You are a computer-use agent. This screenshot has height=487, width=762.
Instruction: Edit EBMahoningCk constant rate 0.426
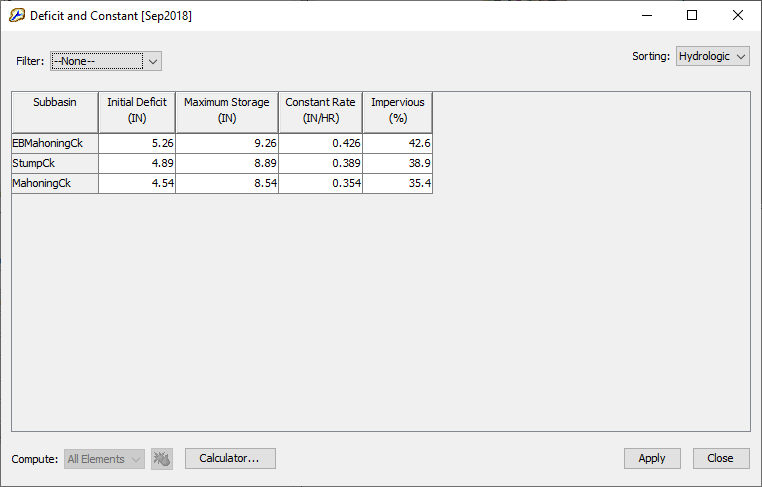point(321,143)
